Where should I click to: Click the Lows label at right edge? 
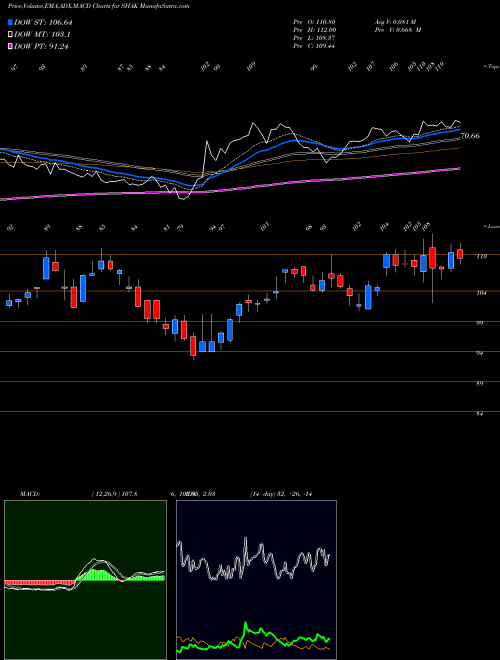click(491, 226)
